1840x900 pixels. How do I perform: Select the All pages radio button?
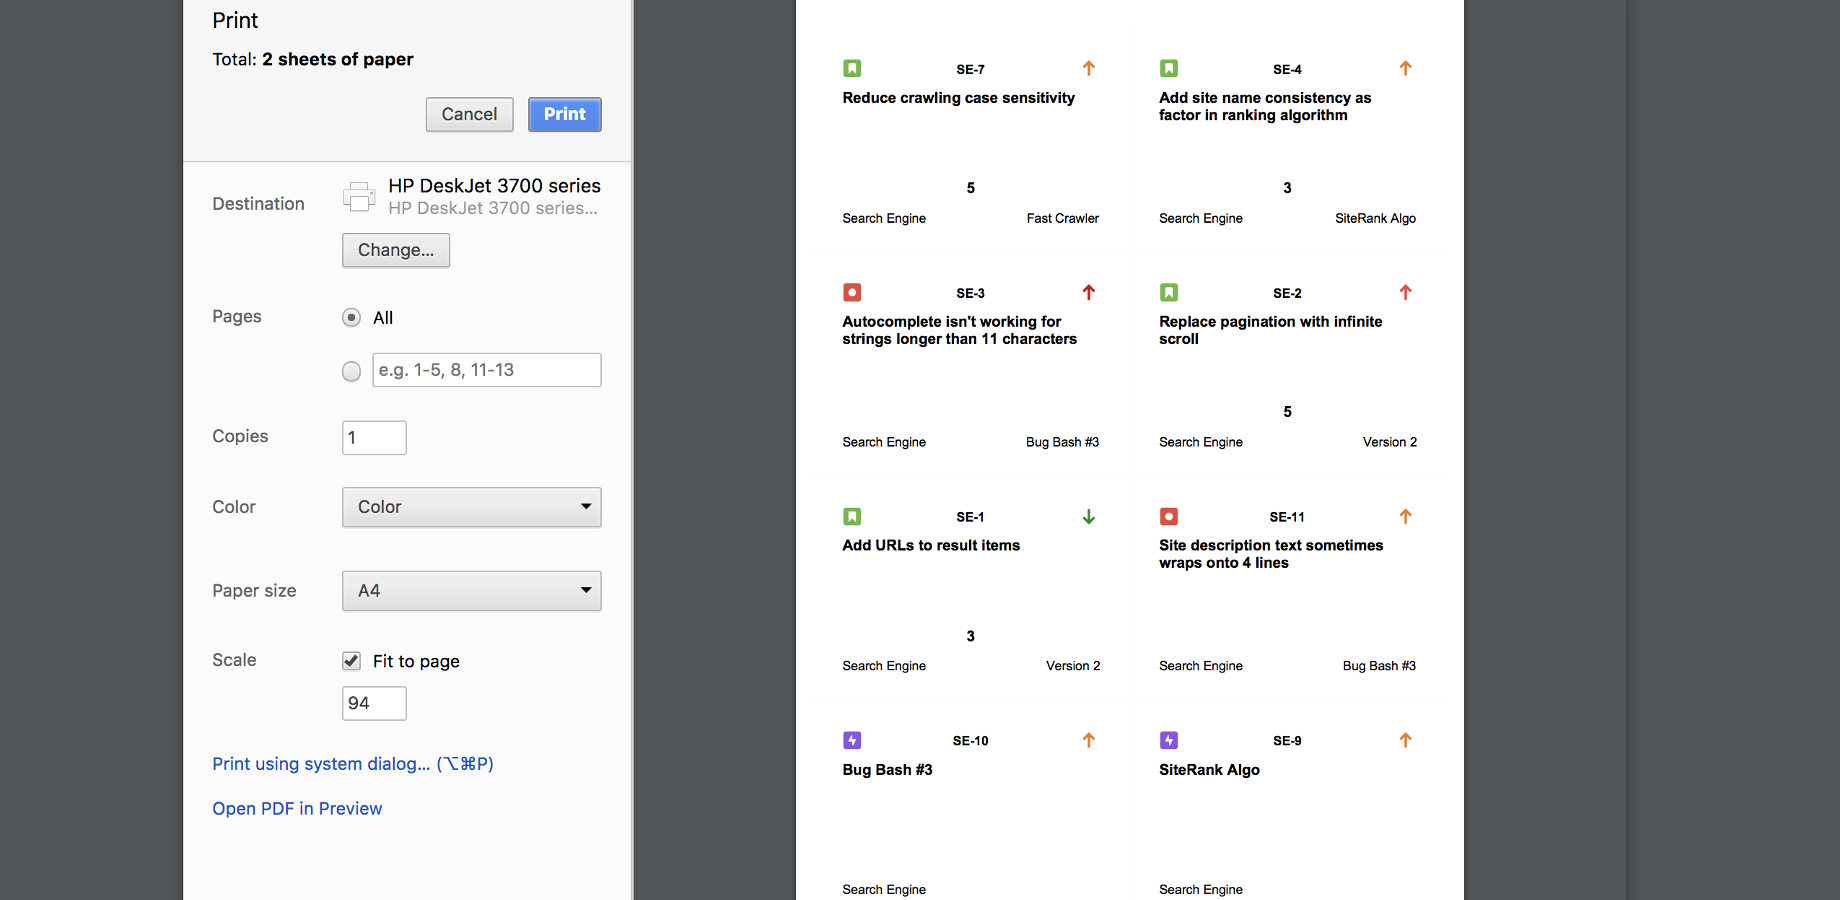click(x=351, y=317)
